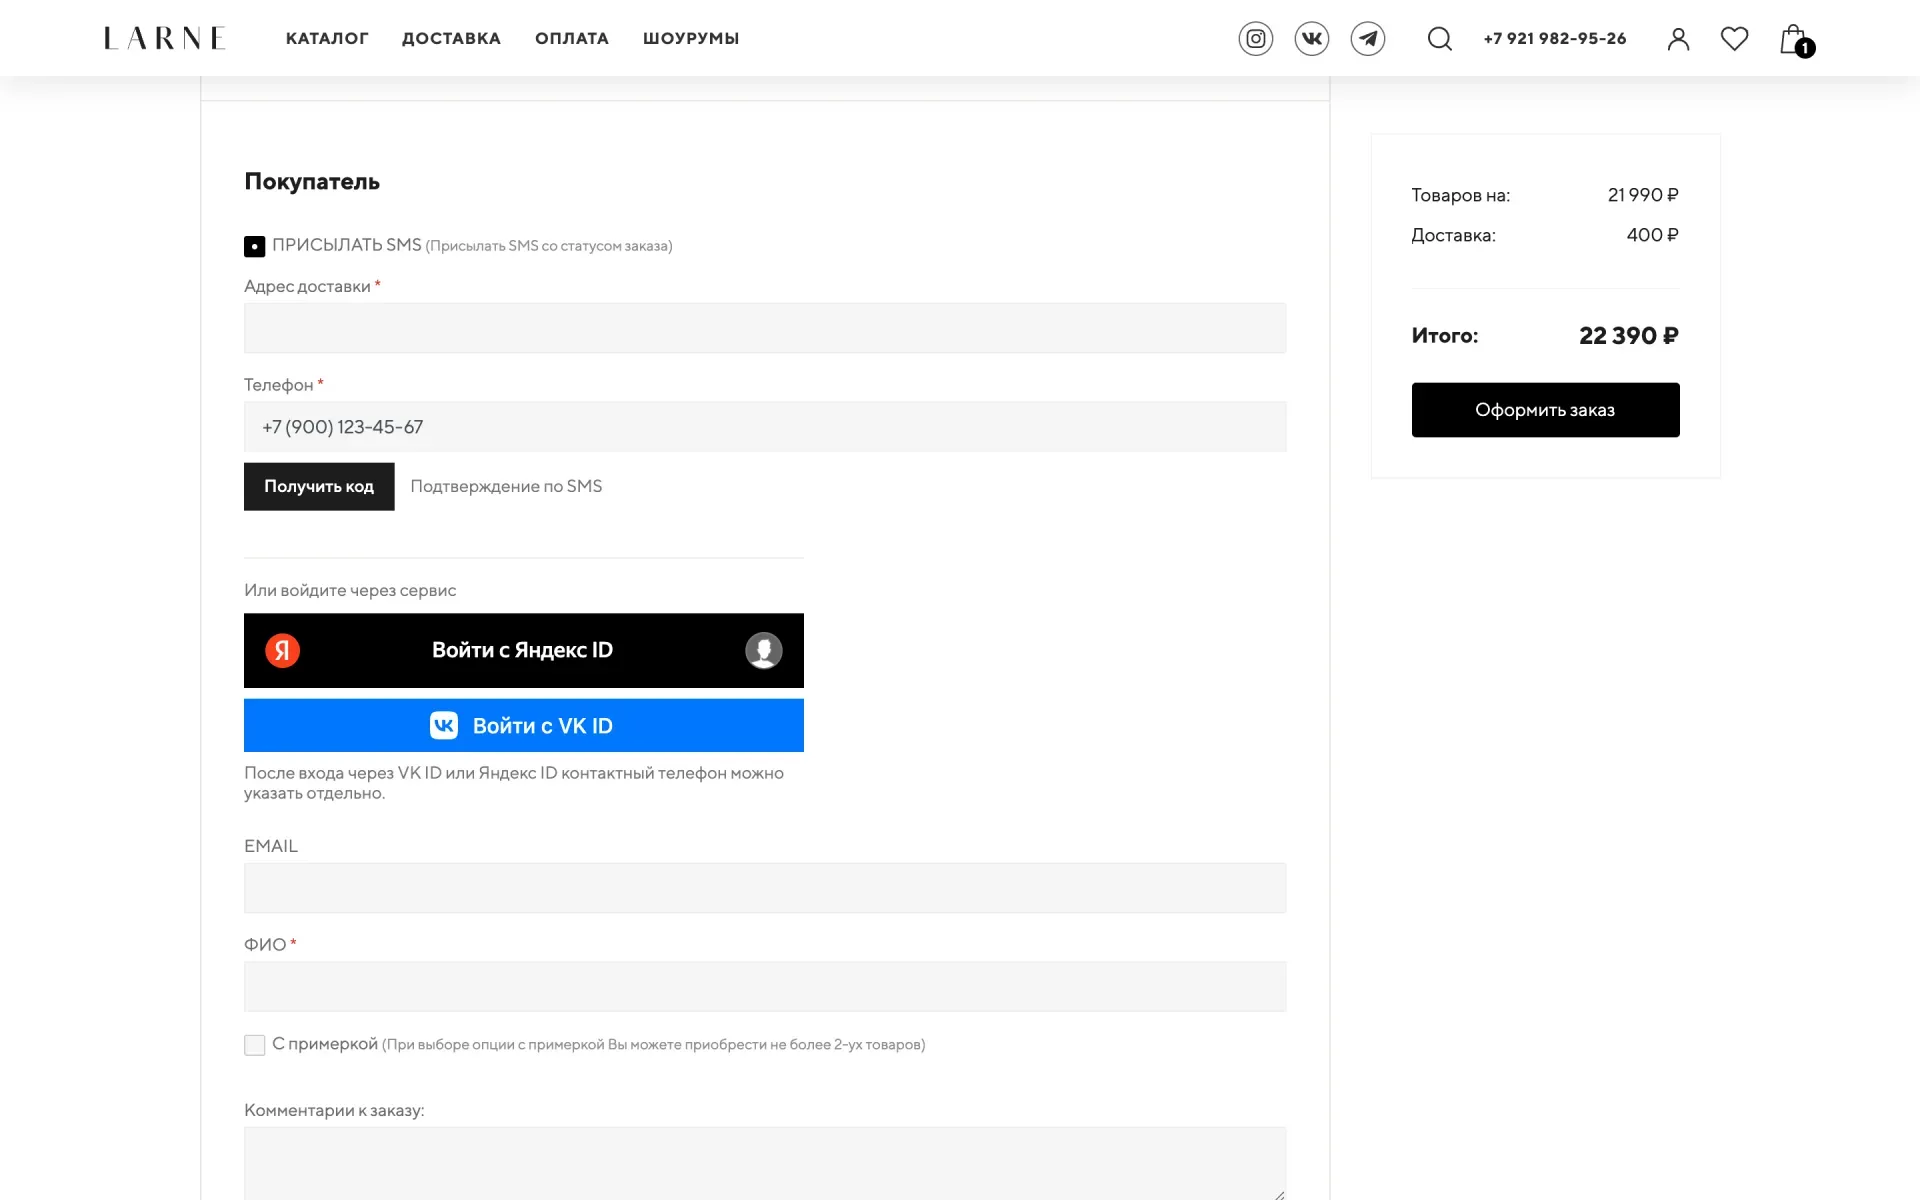The width and height of the screenshot is (1920, 1200).
Task: Open the shopping bag cart icon
Action: 1796,40
